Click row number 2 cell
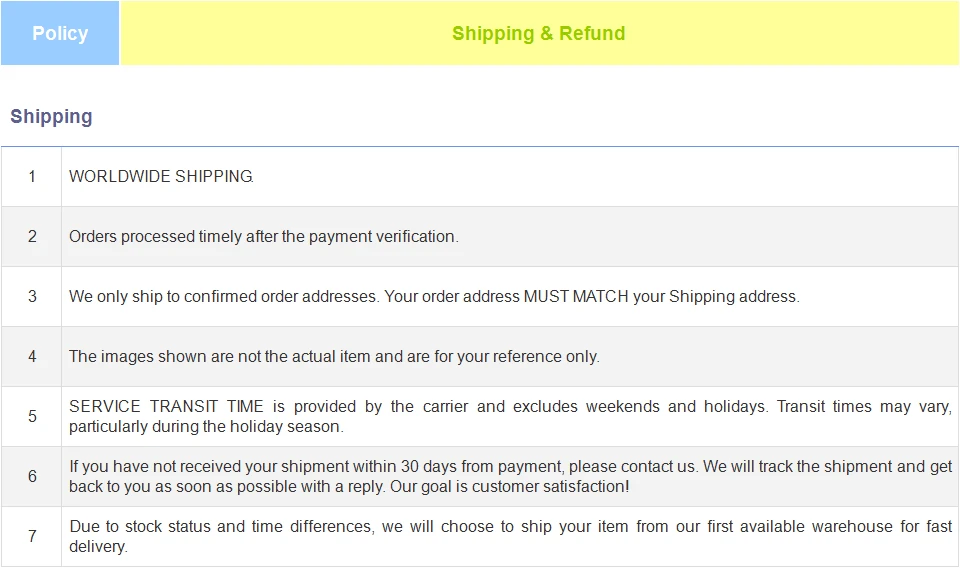This screenshot has width=960, height=568. click(32, 236)
